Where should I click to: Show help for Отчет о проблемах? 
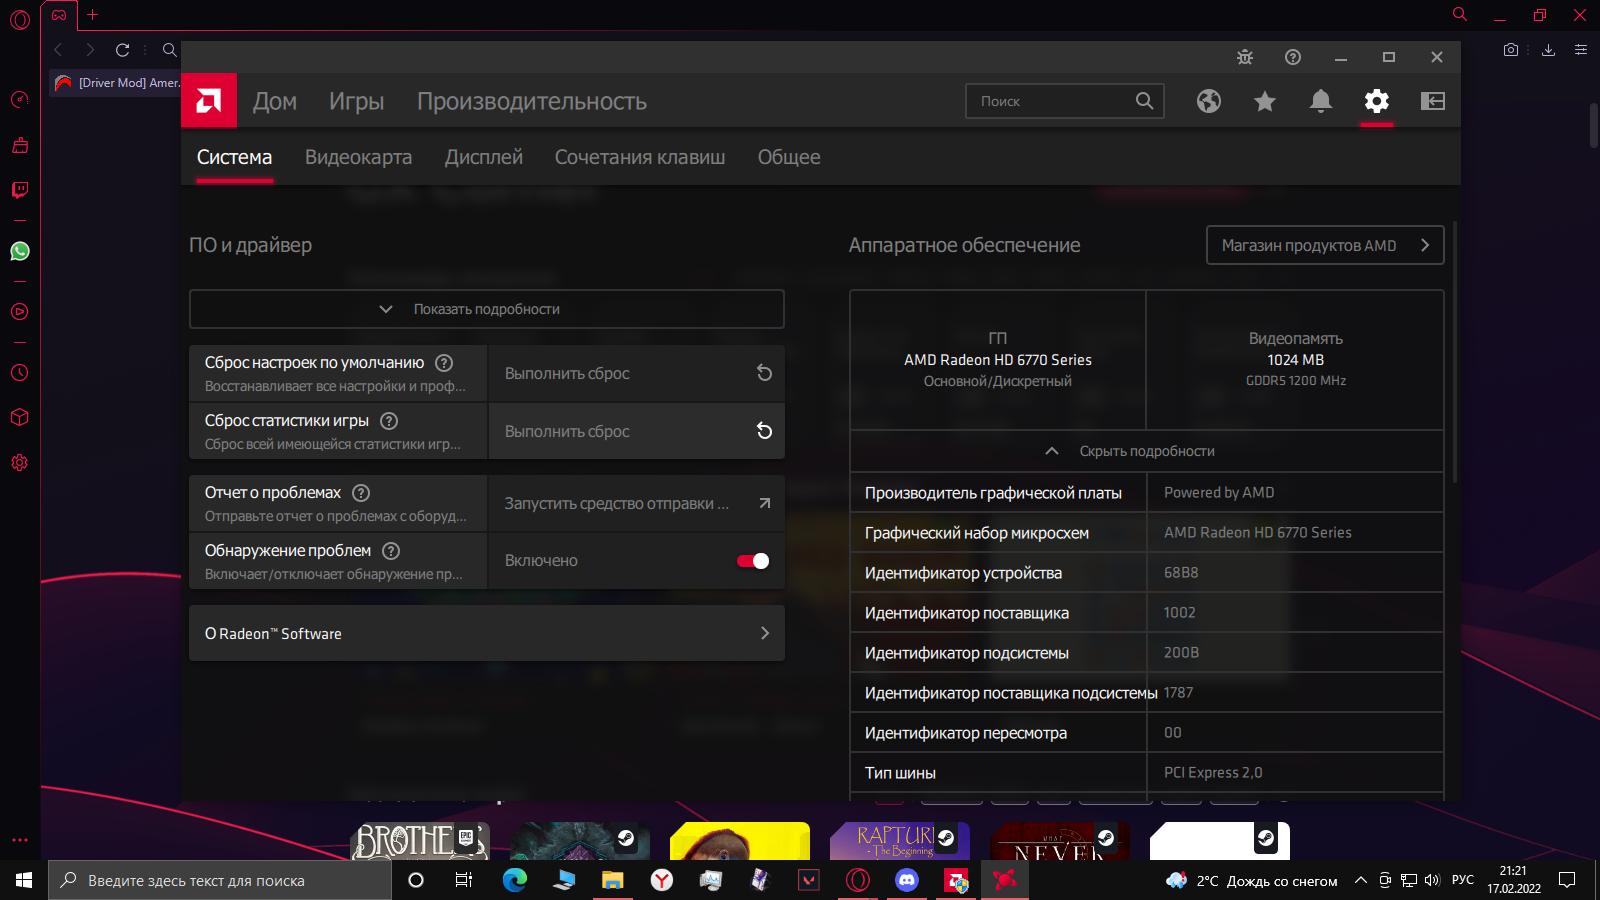click(x=361, y=493)
